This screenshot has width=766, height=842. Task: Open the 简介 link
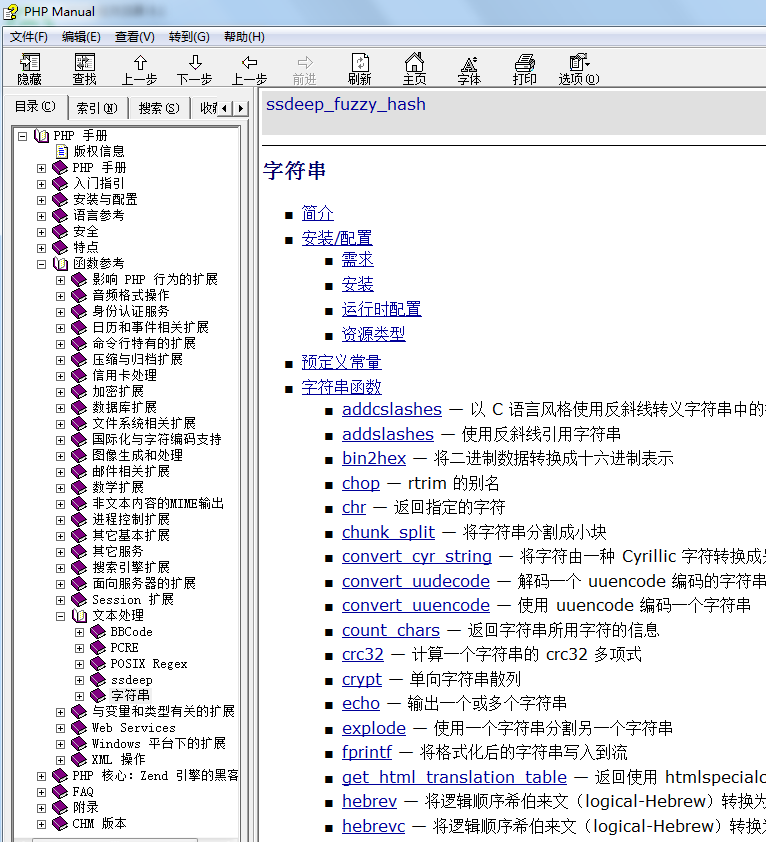pos(317,214)
